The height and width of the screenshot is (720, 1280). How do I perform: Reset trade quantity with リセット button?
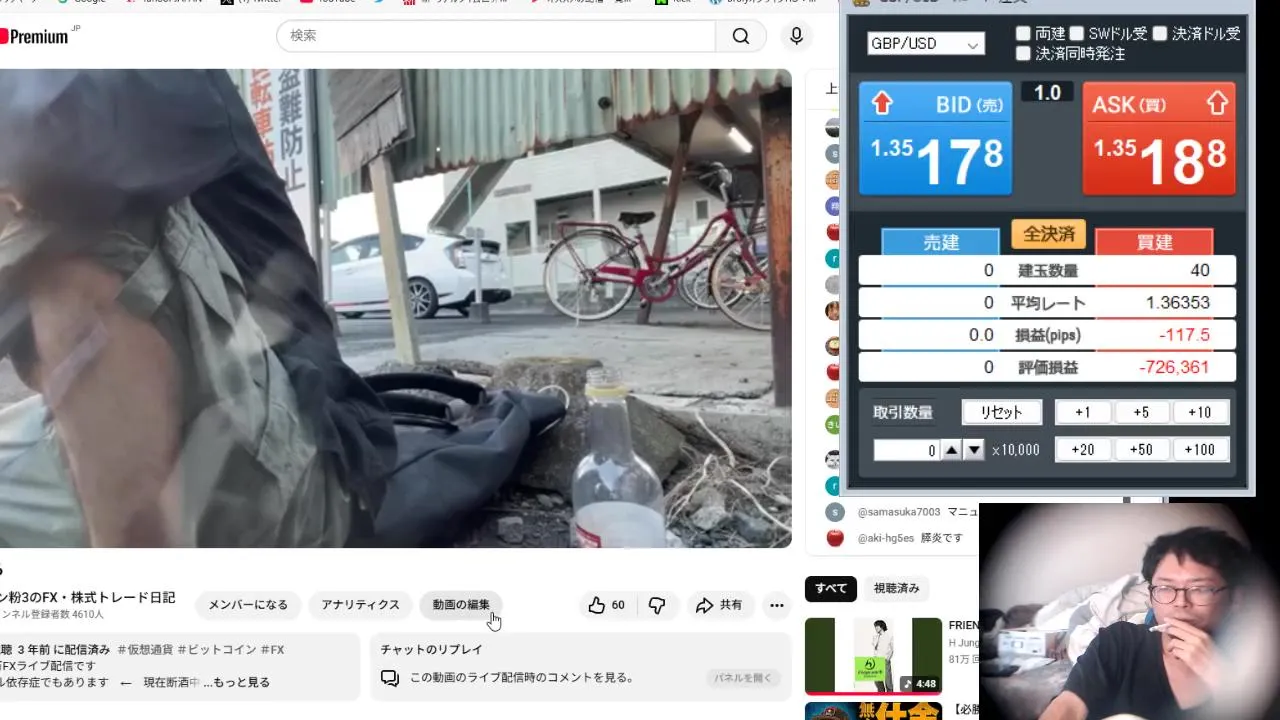tap(1002, 412)
